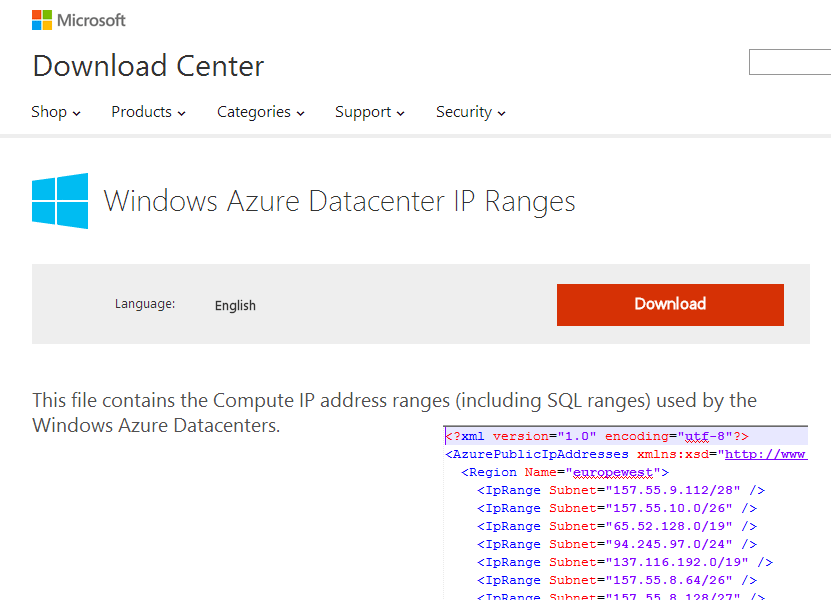Select subnet 157.55.9.112/28 in the XML

click(670, 489)
